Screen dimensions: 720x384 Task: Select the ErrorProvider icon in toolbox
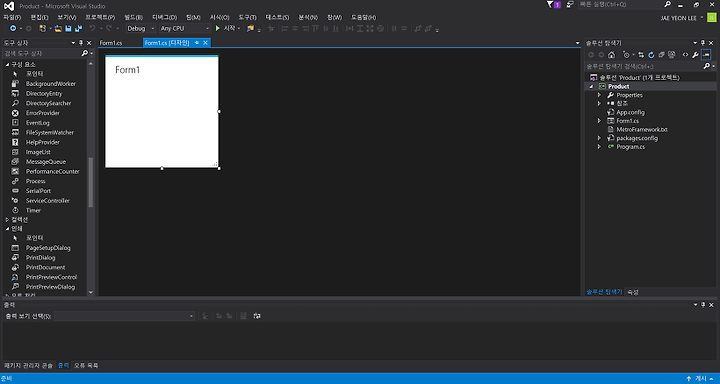point(15,113)
